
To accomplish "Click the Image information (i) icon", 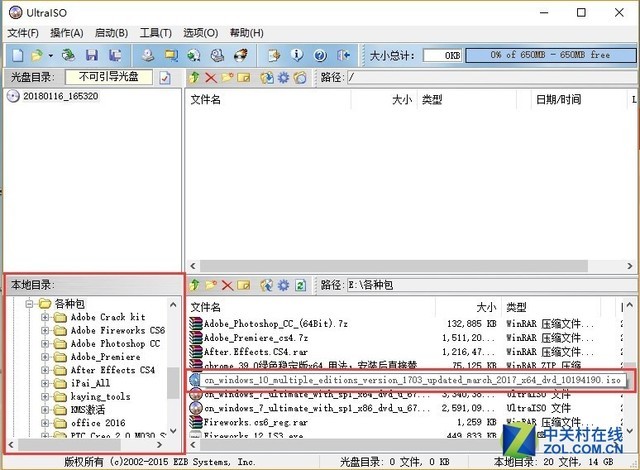I will click(x=297, y=55).
